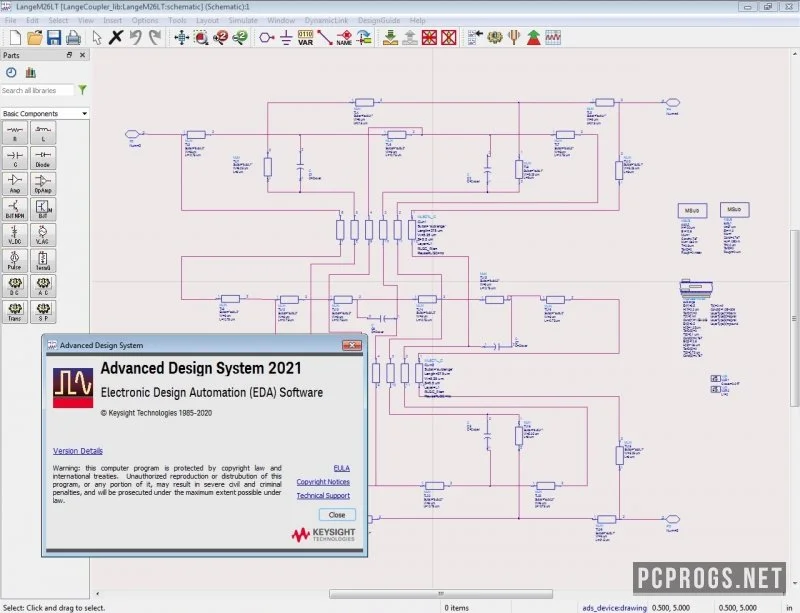This screenshot has height=613, width=800.
Task: Undo the last action
Action: [135, 37]
